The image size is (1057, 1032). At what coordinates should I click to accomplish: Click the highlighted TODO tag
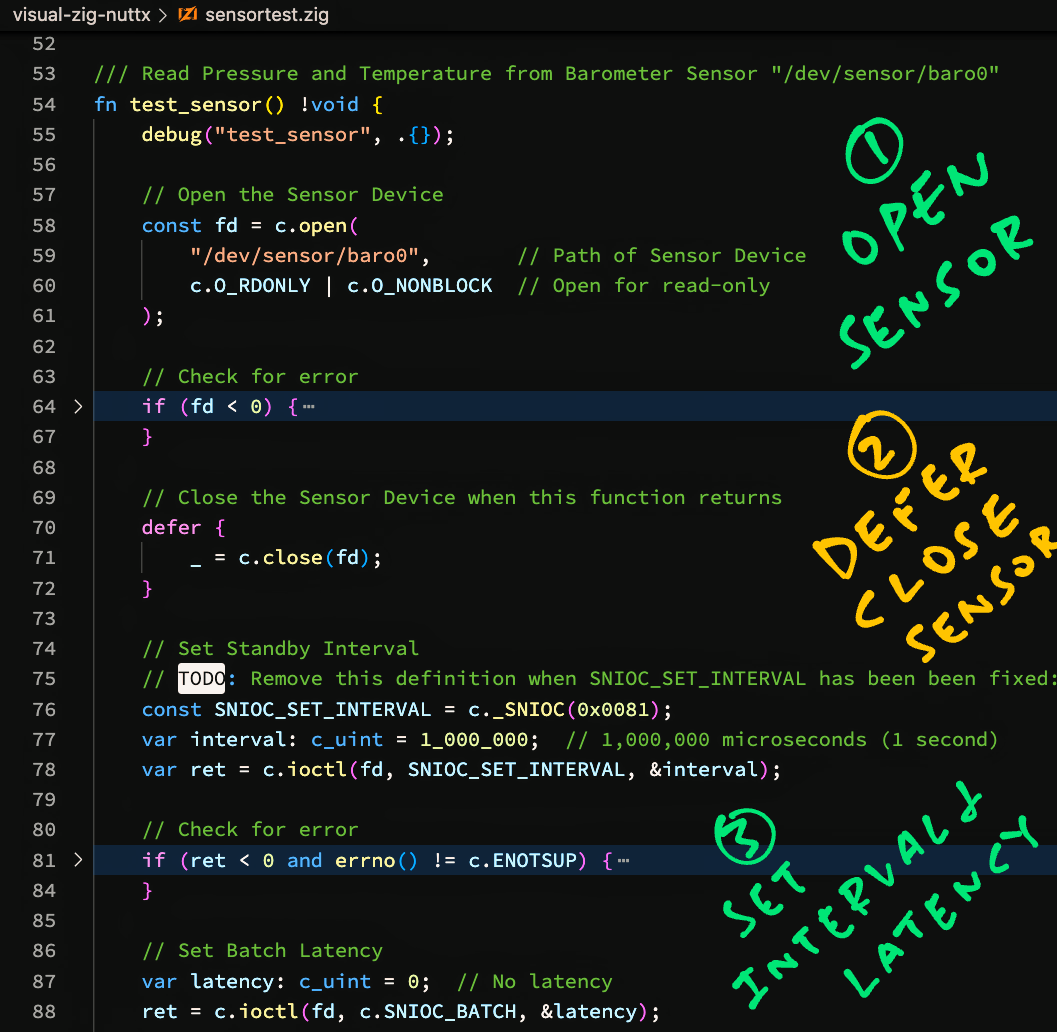pyautogui.click(x=202, y=678)
